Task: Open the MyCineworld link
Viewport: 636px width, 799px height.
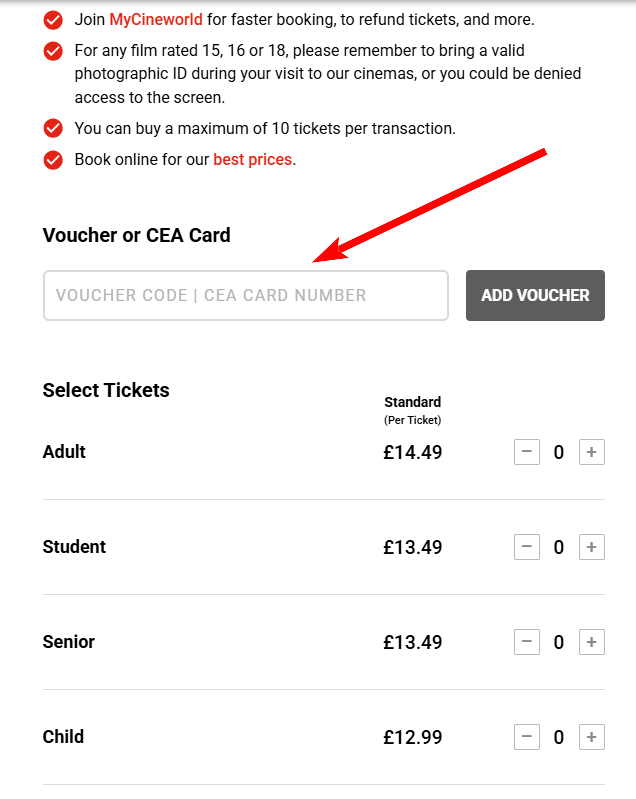Action: pos(155,19)
